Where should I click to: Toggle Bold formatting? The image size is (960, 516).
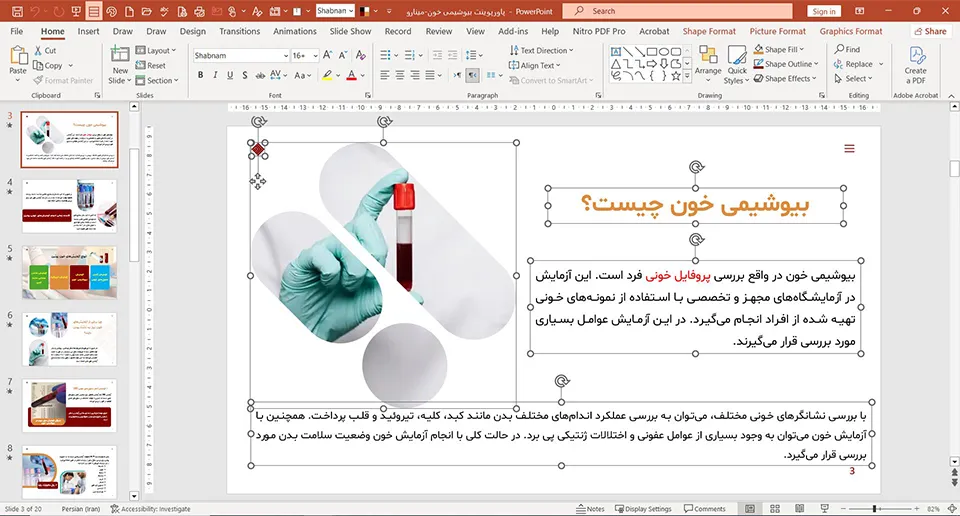(200, 75)
